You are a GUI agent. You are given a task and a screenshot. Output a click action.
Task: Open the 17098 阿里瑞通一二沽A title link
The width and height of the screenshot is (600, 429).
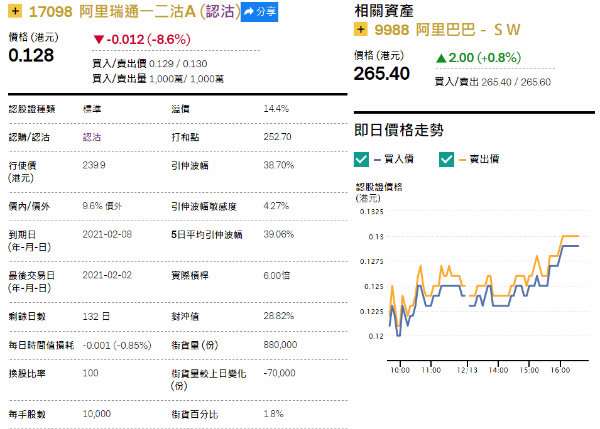pyautogui.click(x=135, y=11)
